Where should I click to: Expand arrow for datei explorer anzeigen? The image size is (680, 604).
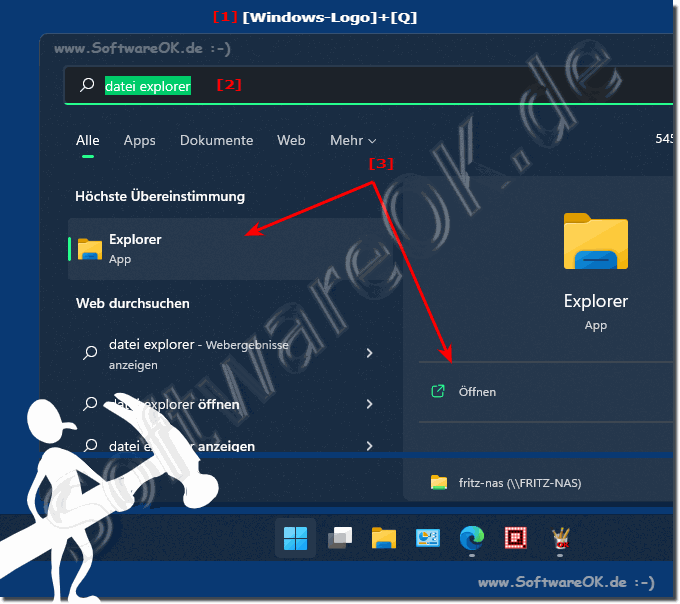pyautogui.click(x=369, y=446)
